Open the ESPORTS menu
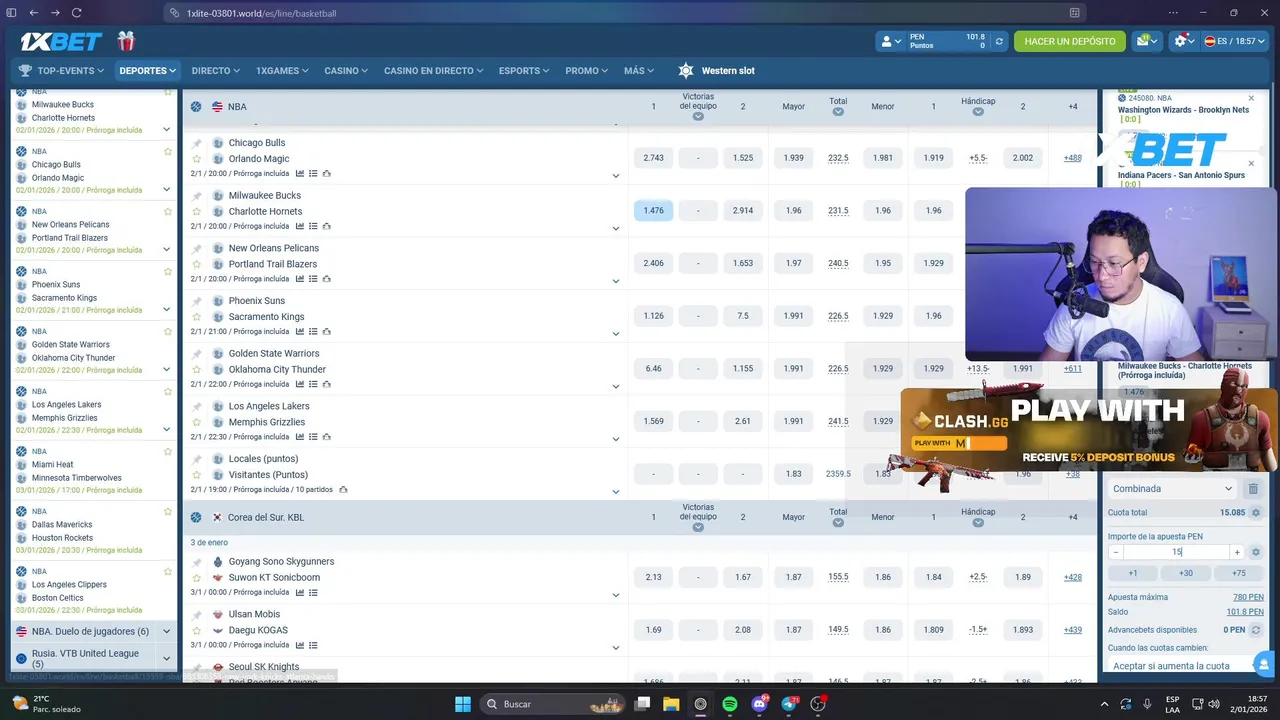This screenshot has width=1280, height=720. (x=525, y=71)
